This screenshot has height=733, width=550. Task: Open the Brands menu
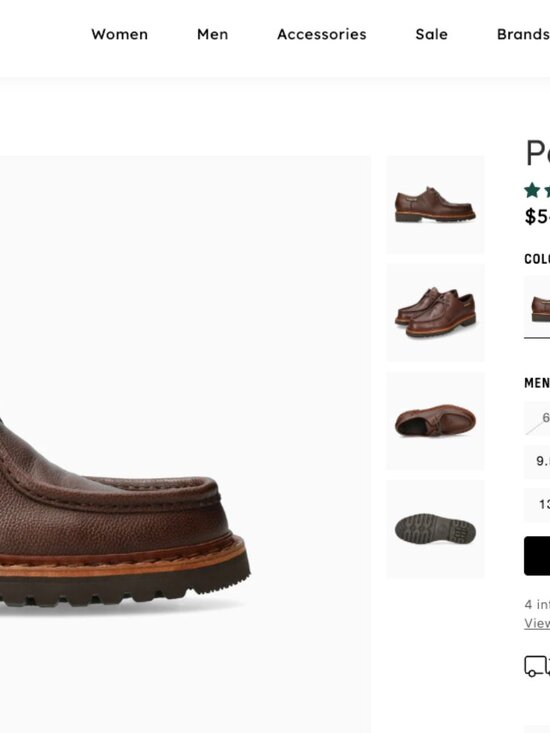pos(523,34)
